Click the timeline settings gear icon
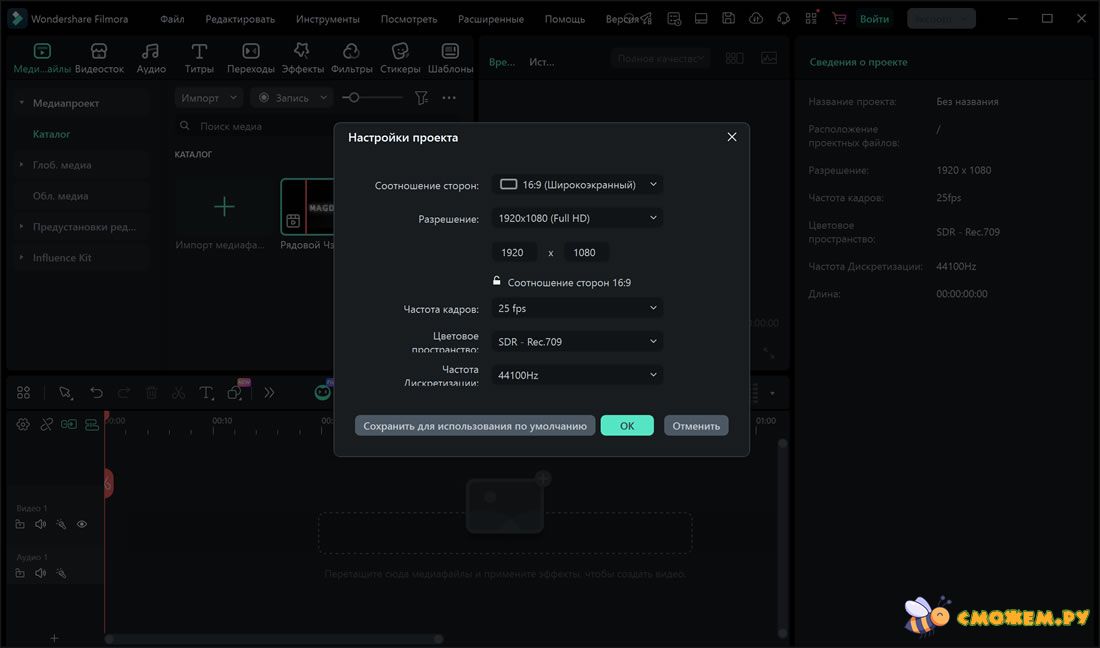Image resolution: width=1100 pixels, height=648 pixels. (x=23, y=424)
